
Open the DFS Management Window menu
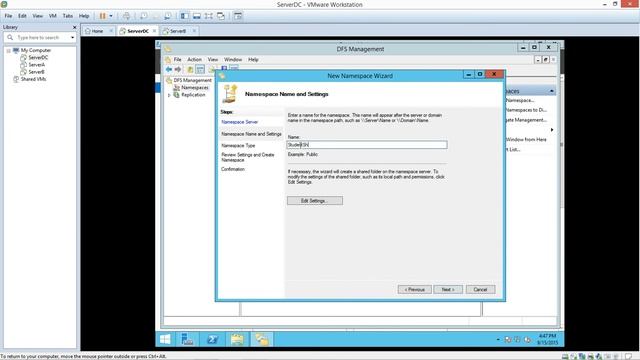point(233,60)
